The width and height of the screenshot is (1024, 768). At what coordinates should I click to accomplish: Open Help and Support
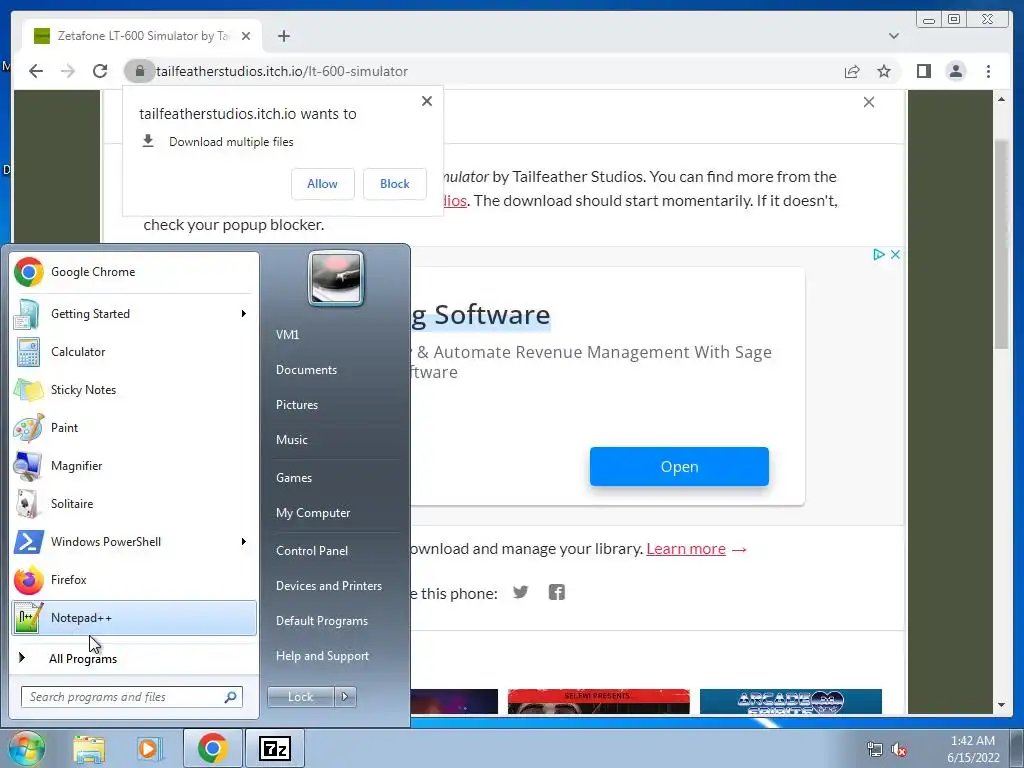point(322,656)
